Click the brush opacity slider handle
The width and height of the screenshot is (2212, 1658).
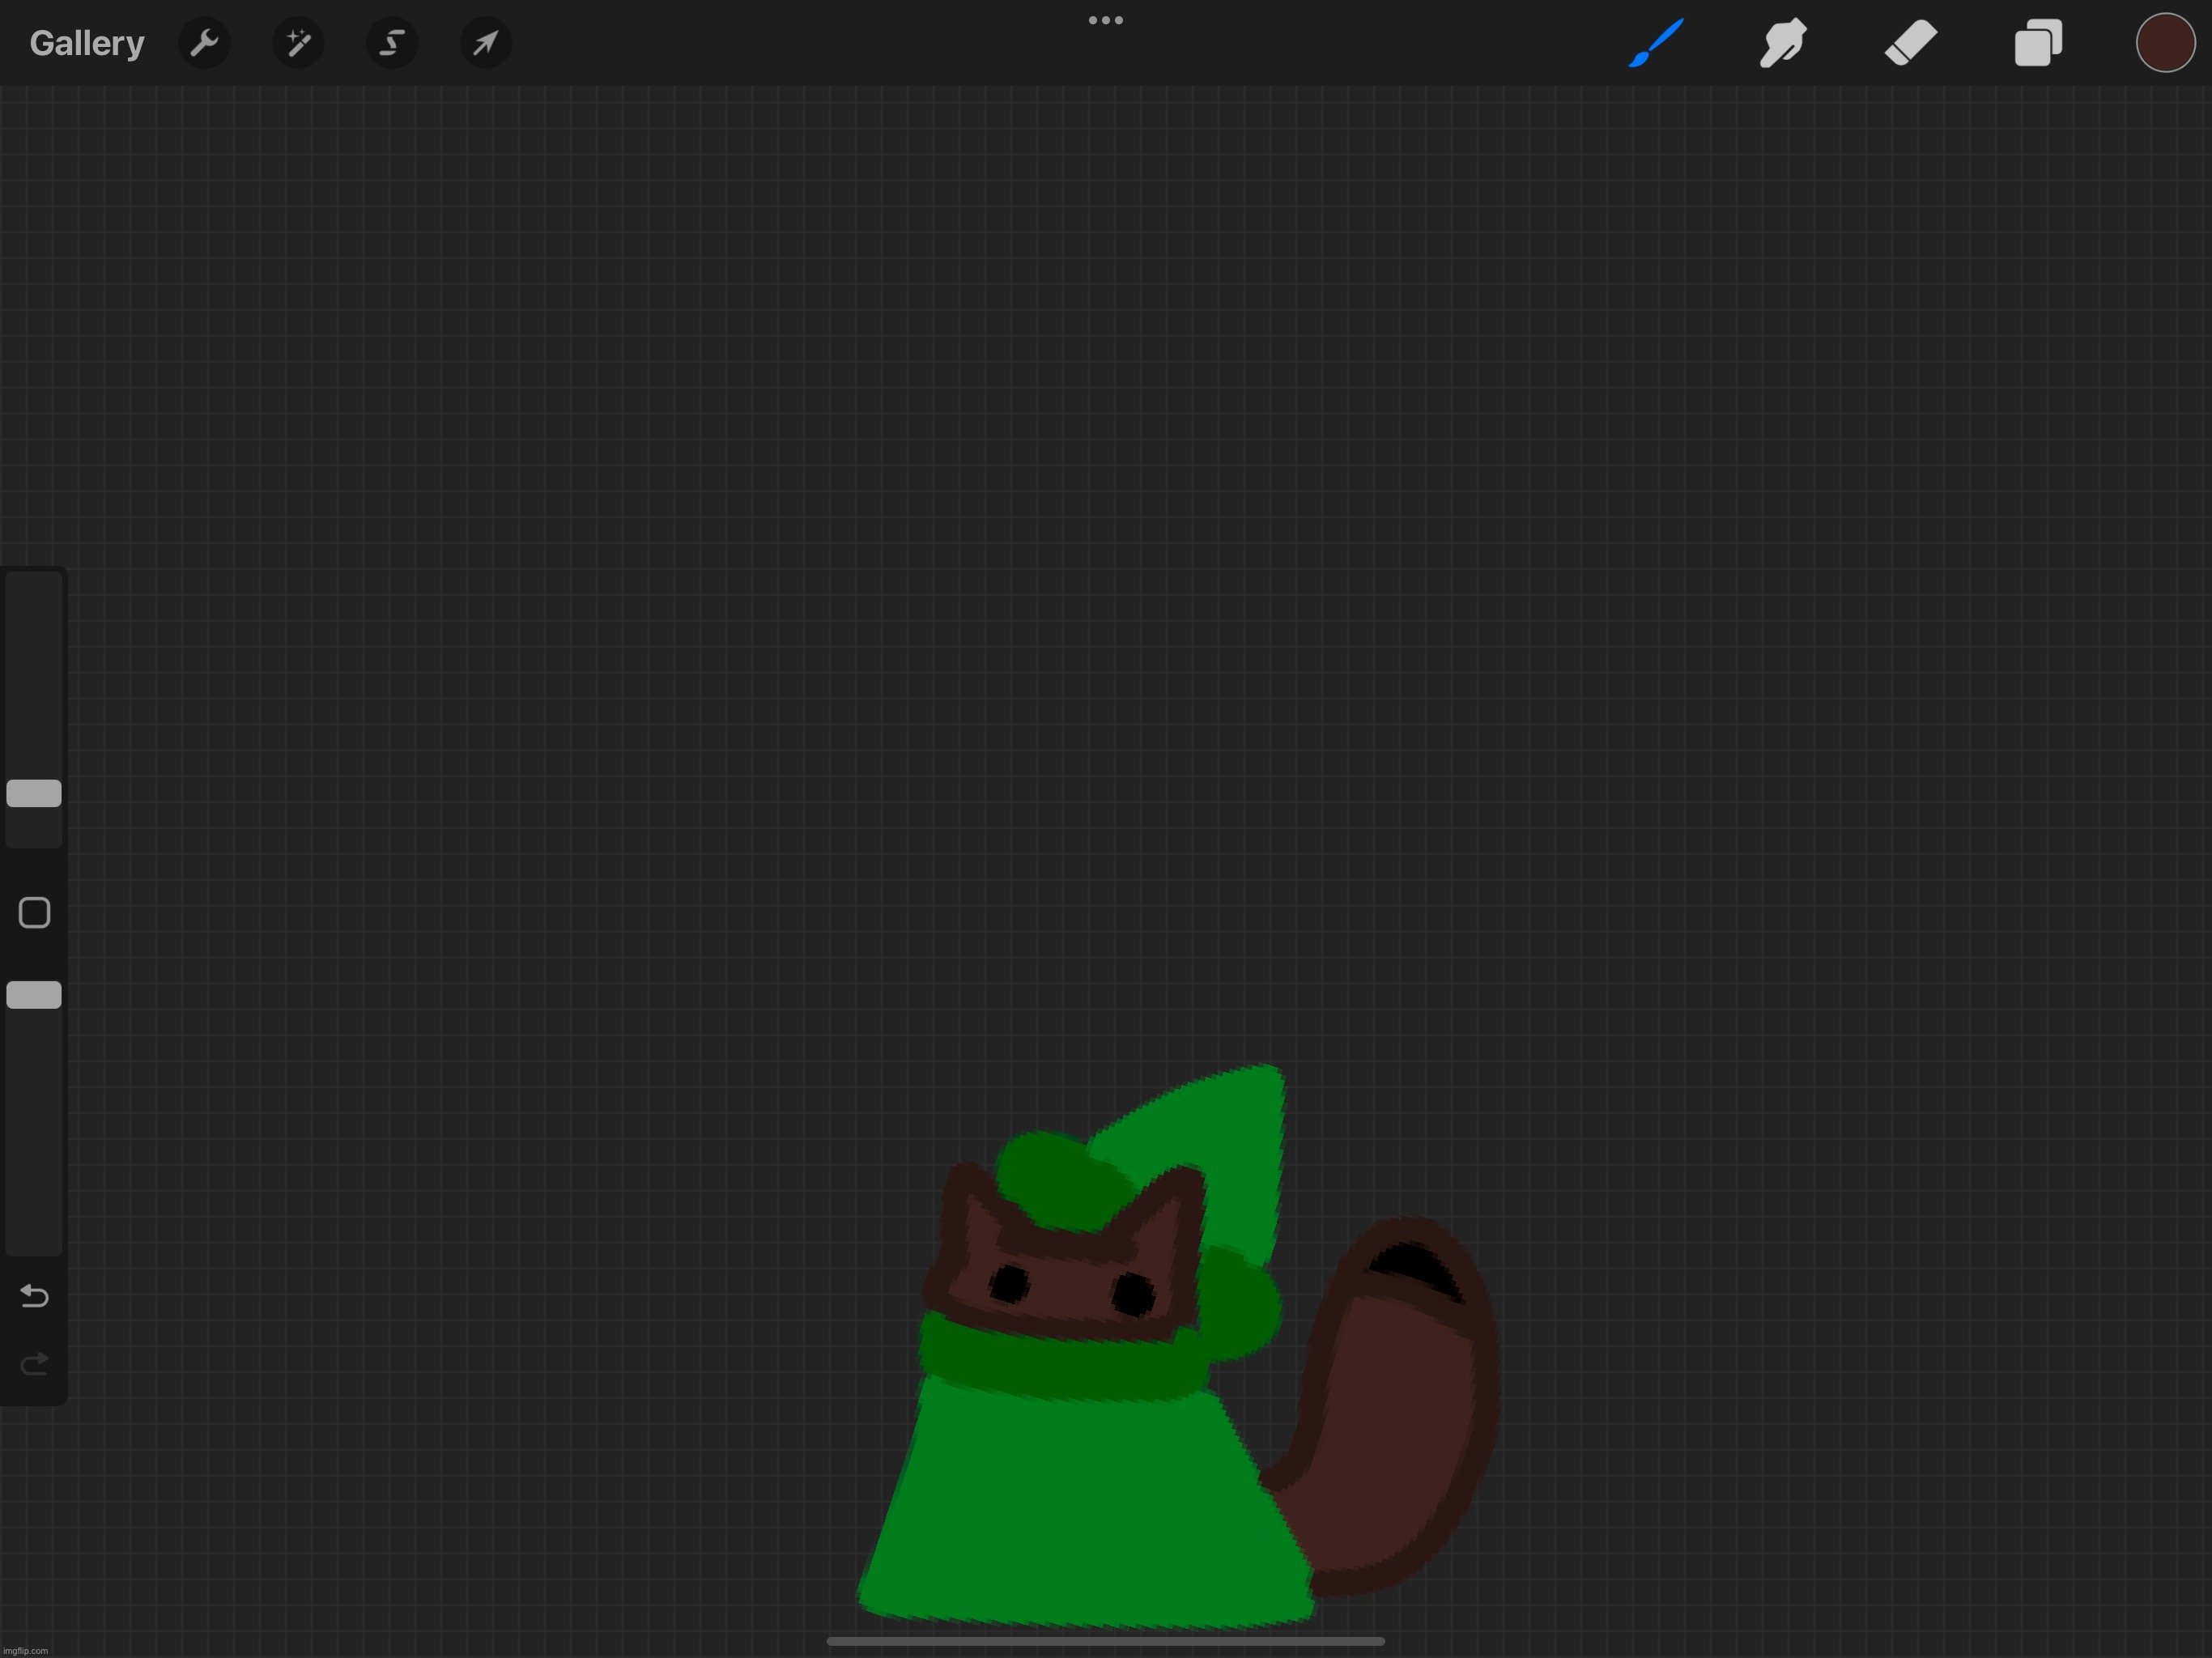(x=34, y=995)
